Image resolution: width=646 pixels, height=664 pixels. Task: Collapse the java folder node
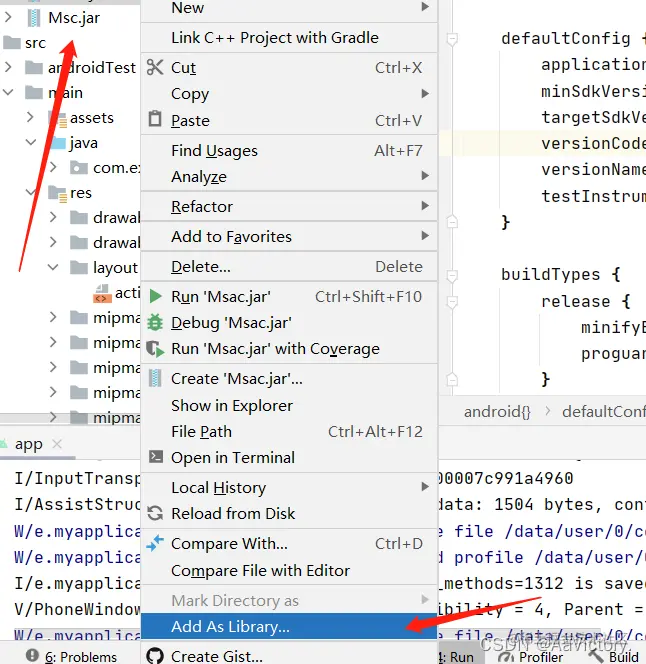click(x=30, y=142)
